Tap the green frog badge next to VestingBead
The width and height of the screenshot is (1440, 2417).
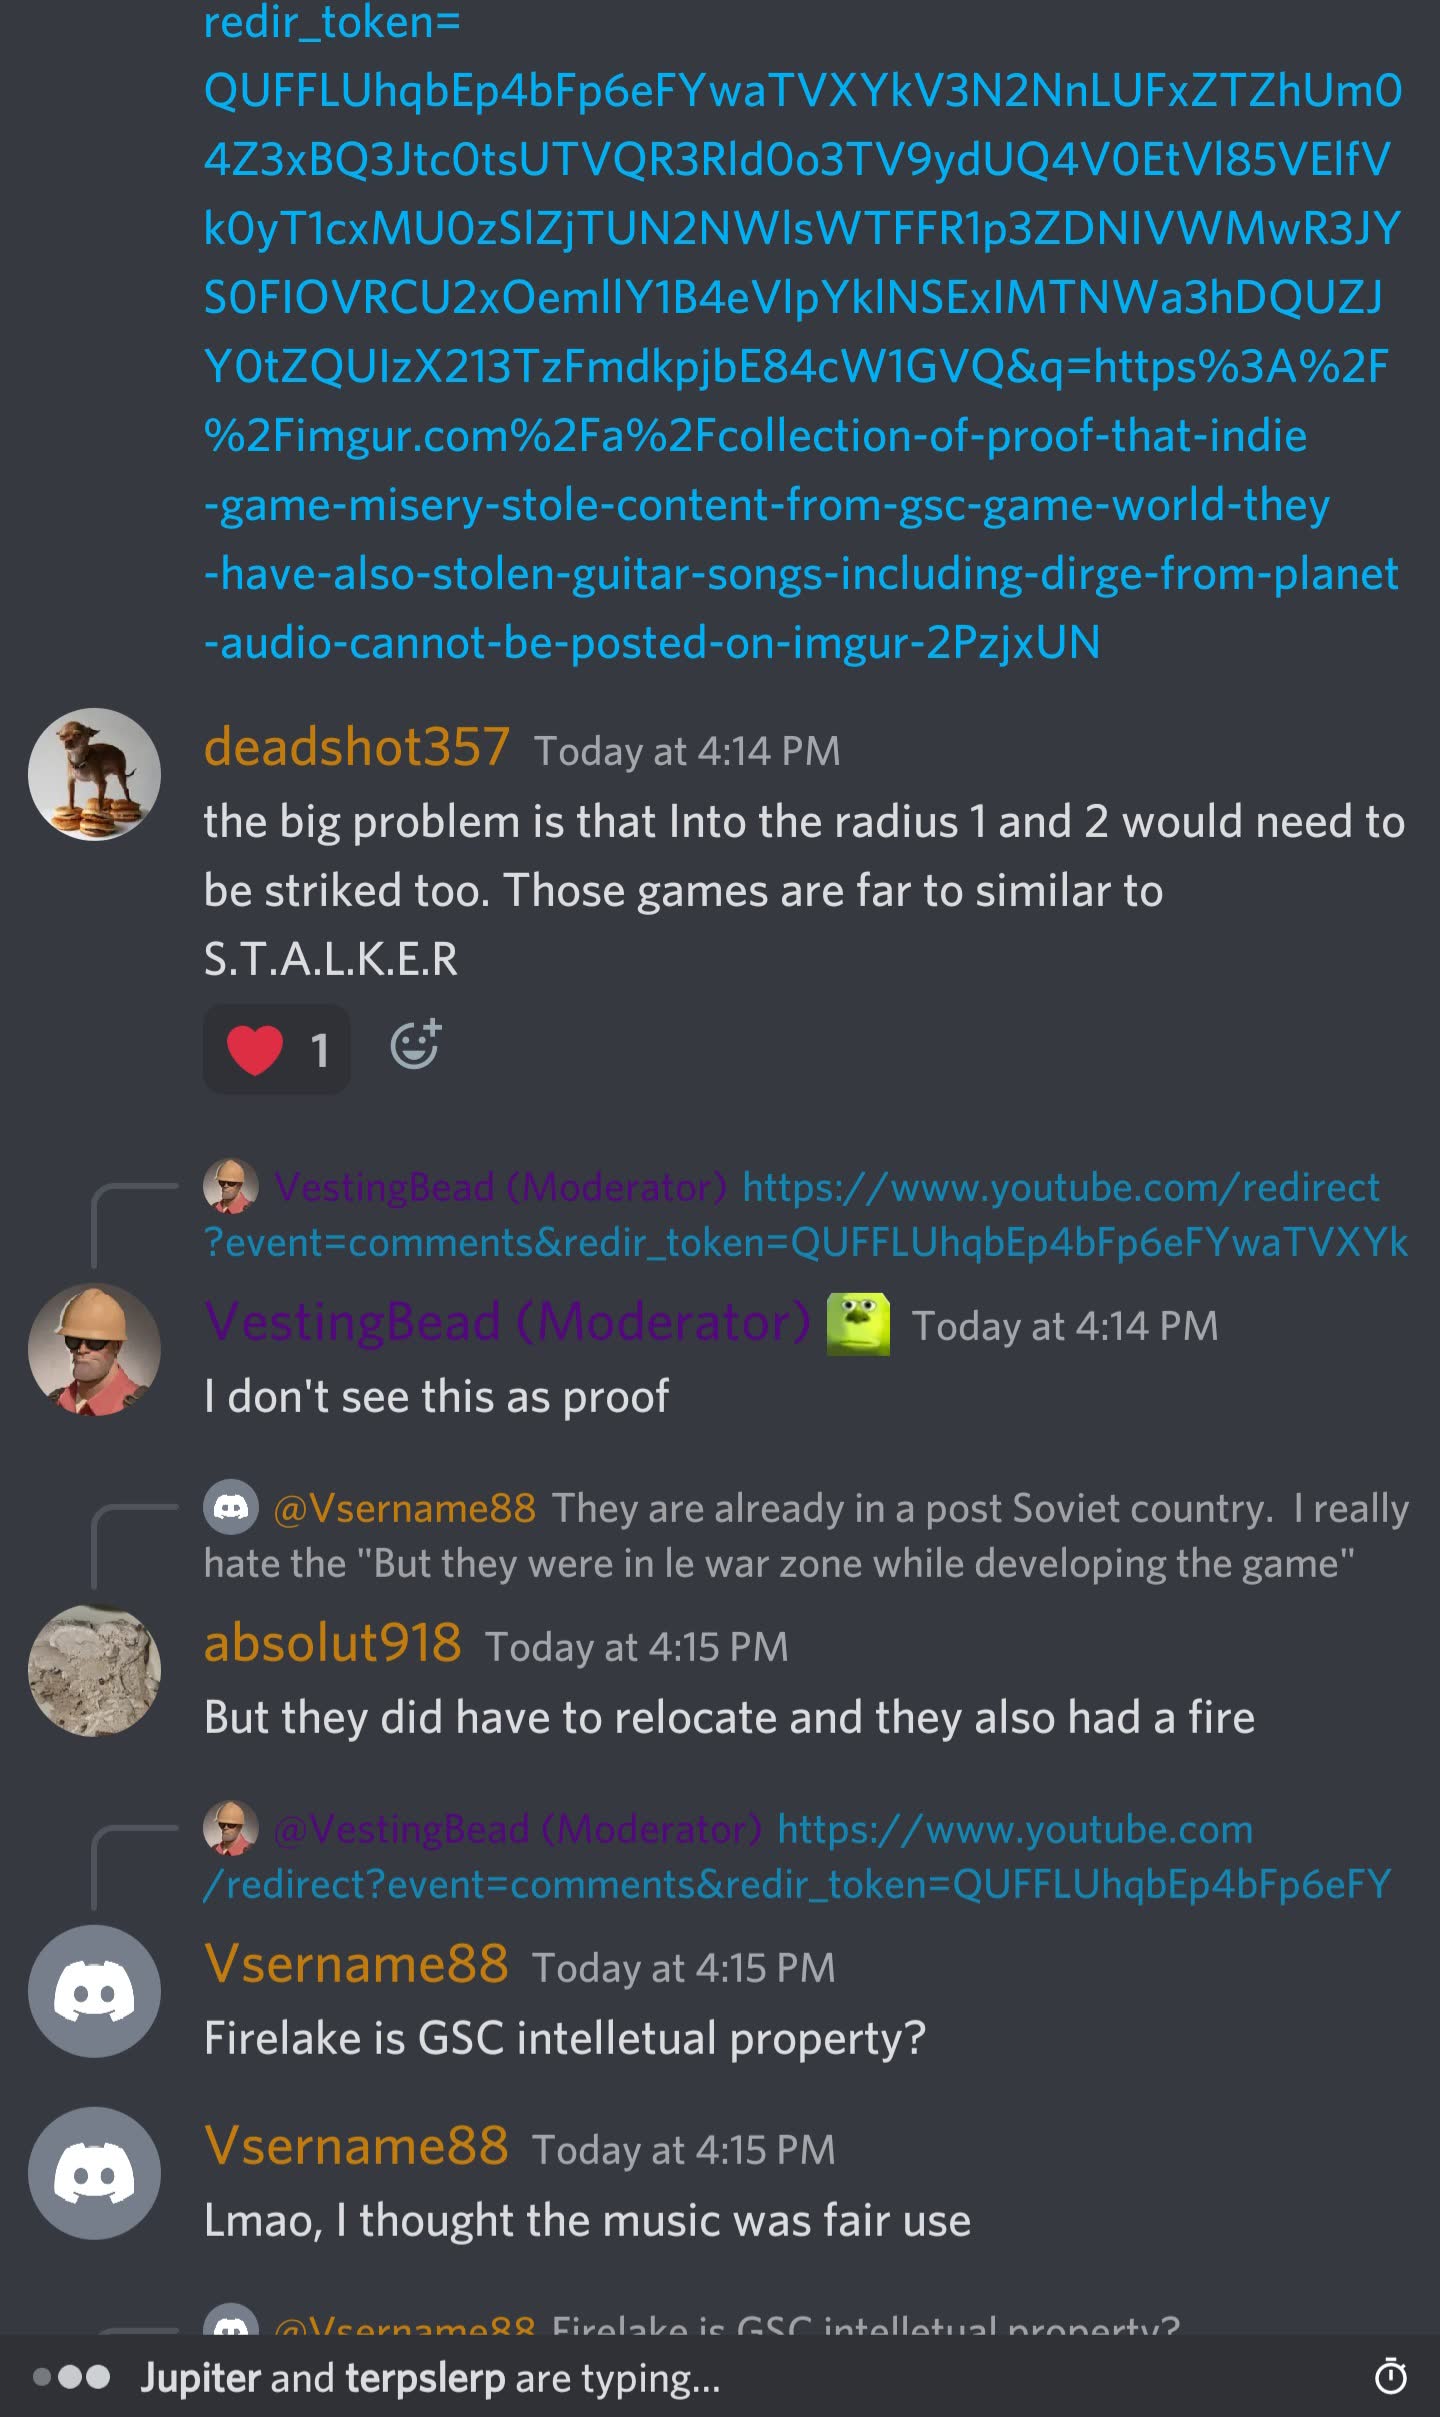(x=858, y=1325)
